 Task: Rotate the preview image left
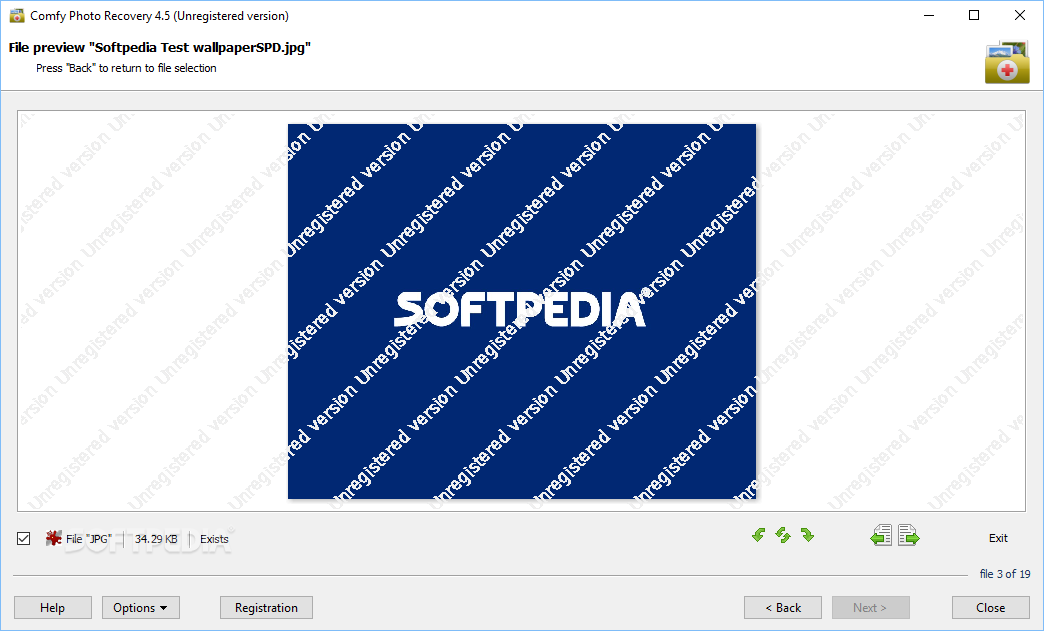pos(758,535)
